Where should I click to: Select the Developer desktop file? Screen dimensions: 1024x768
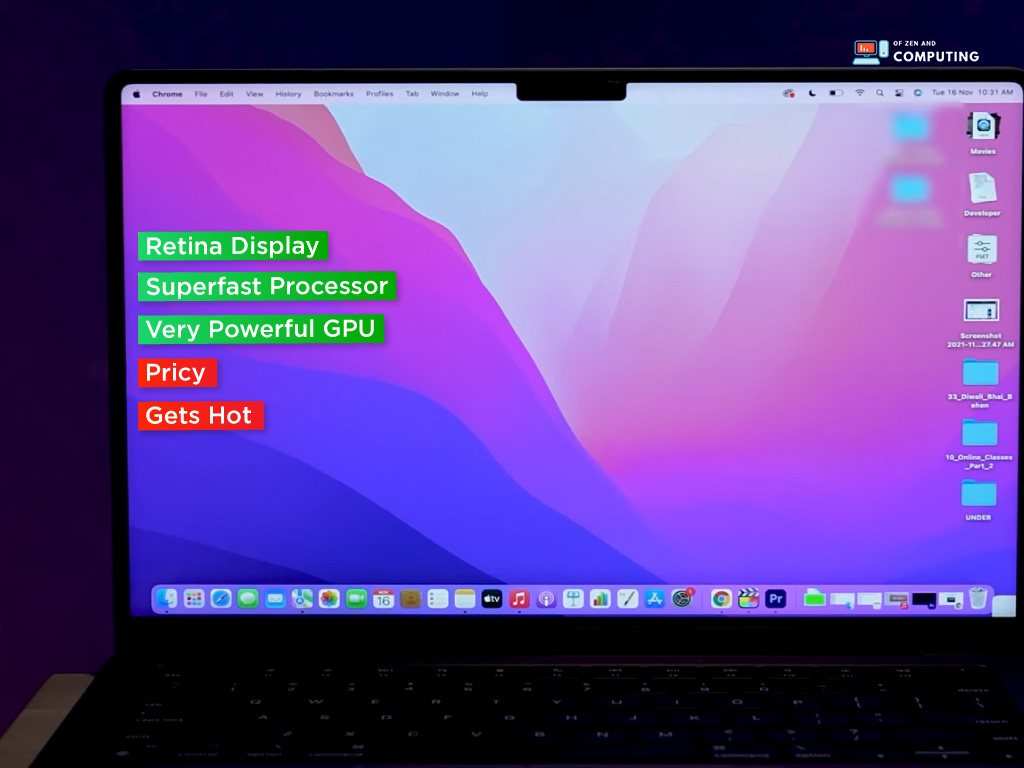point(982,193)
